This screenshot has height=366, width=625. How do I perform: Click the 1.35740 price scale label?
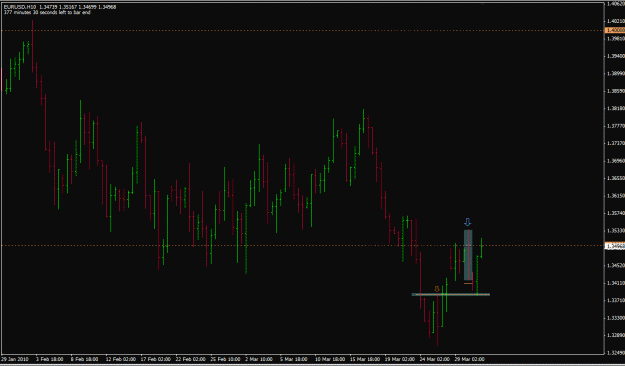coord(615,213)
